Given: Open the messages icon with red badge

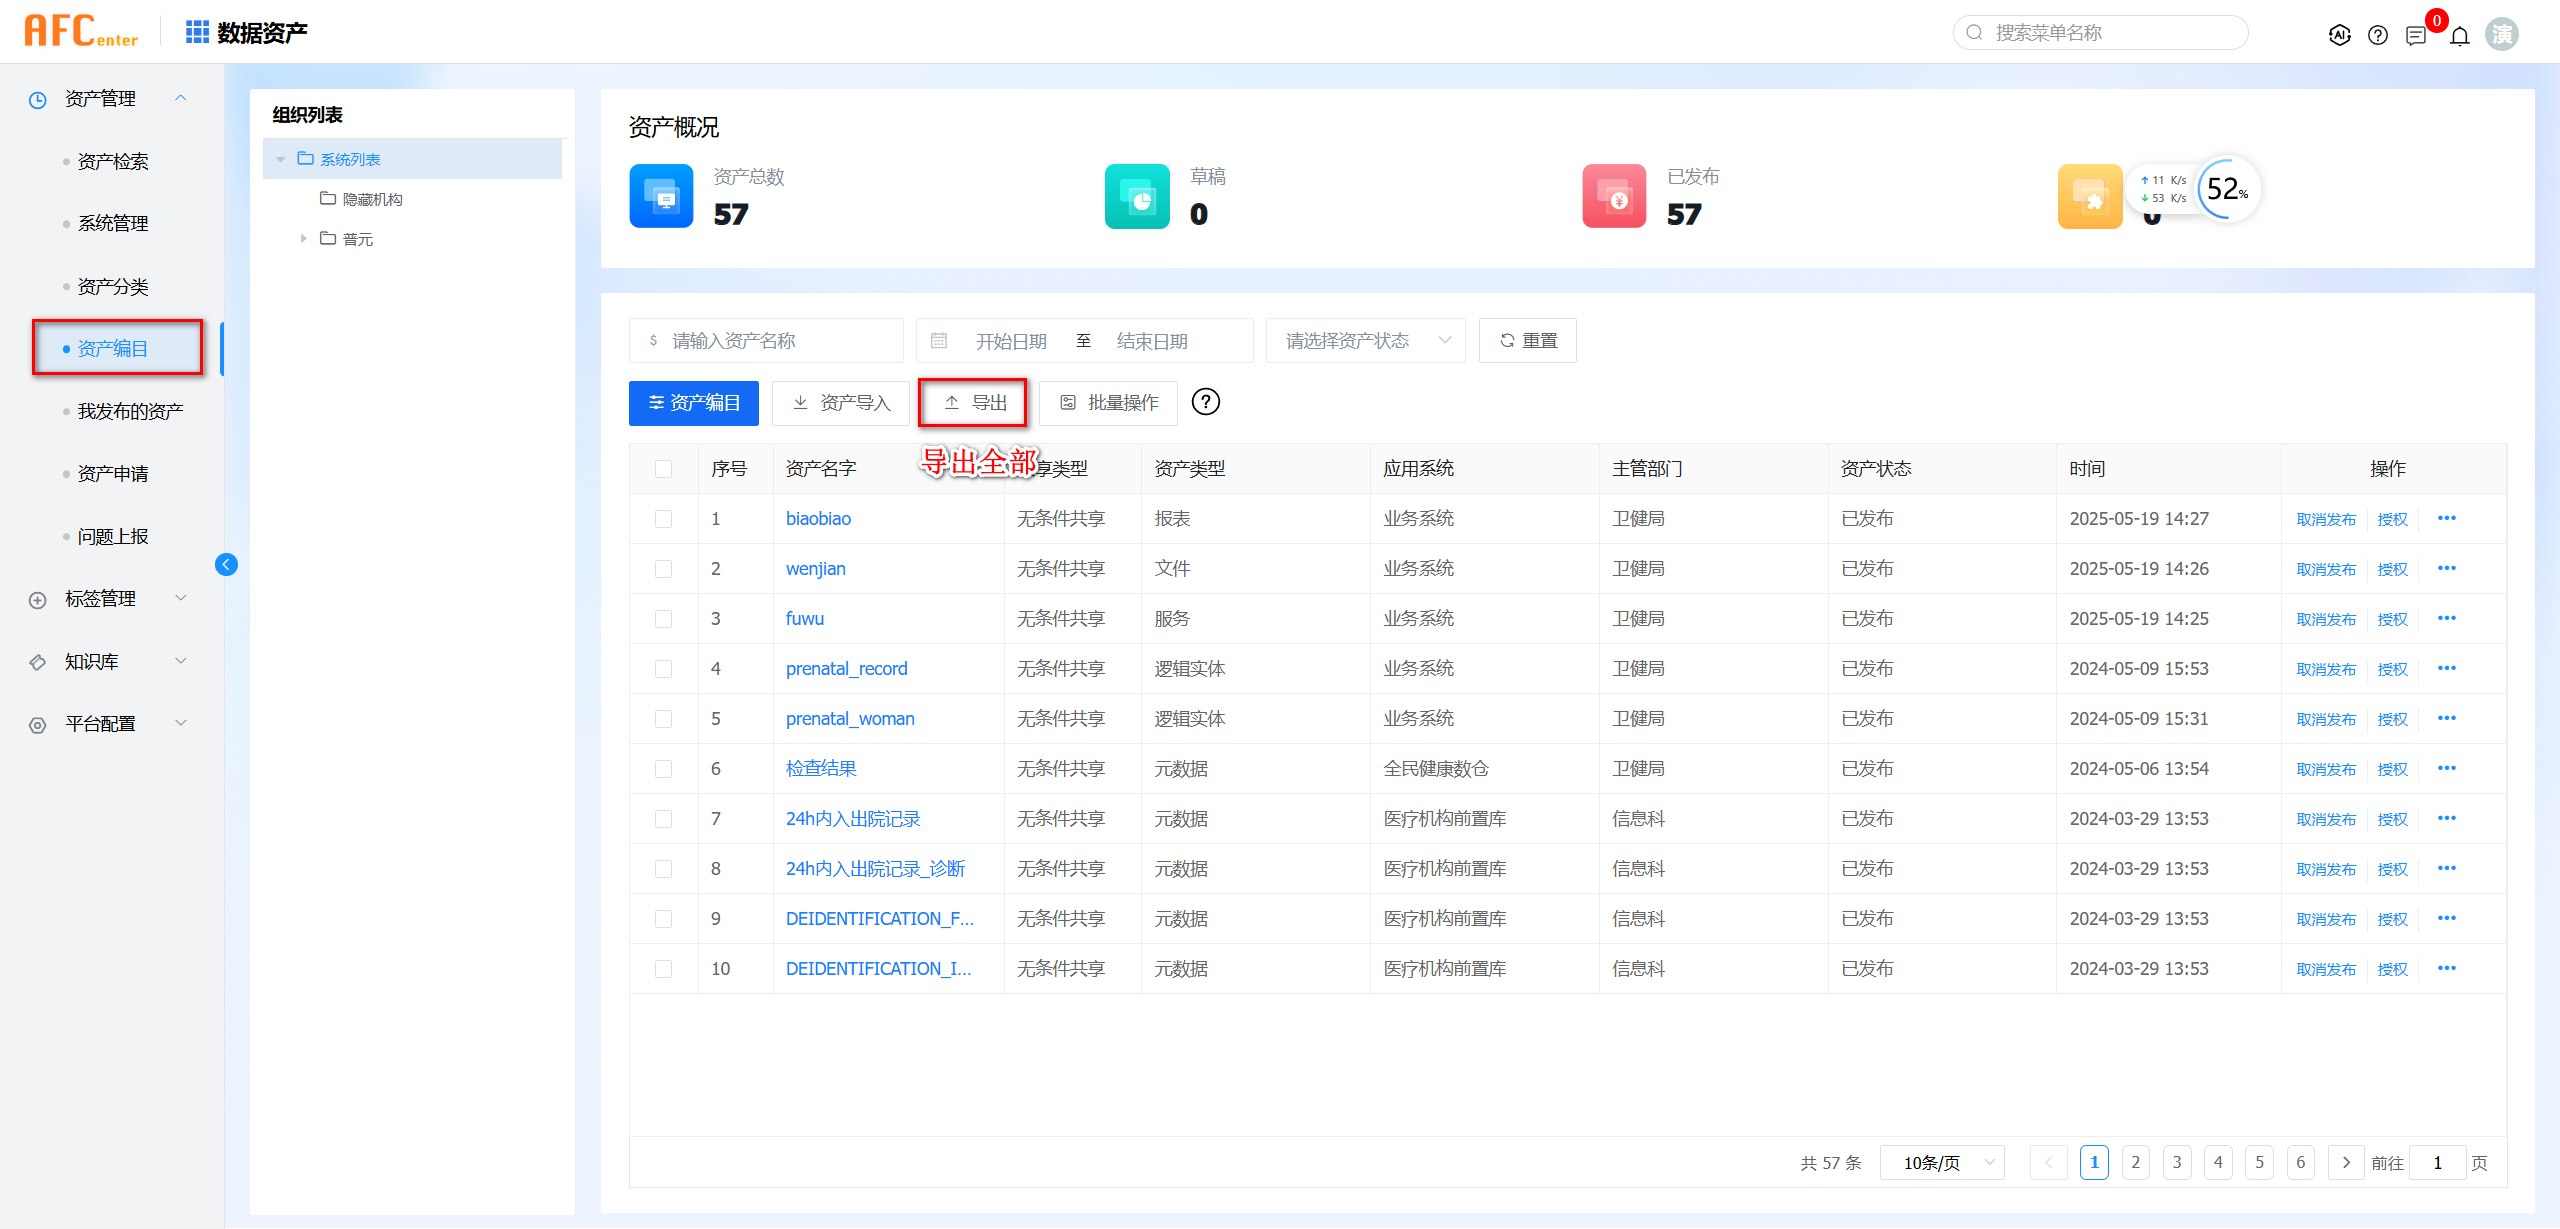Looking at the screenshot, I should [2417, 36].
